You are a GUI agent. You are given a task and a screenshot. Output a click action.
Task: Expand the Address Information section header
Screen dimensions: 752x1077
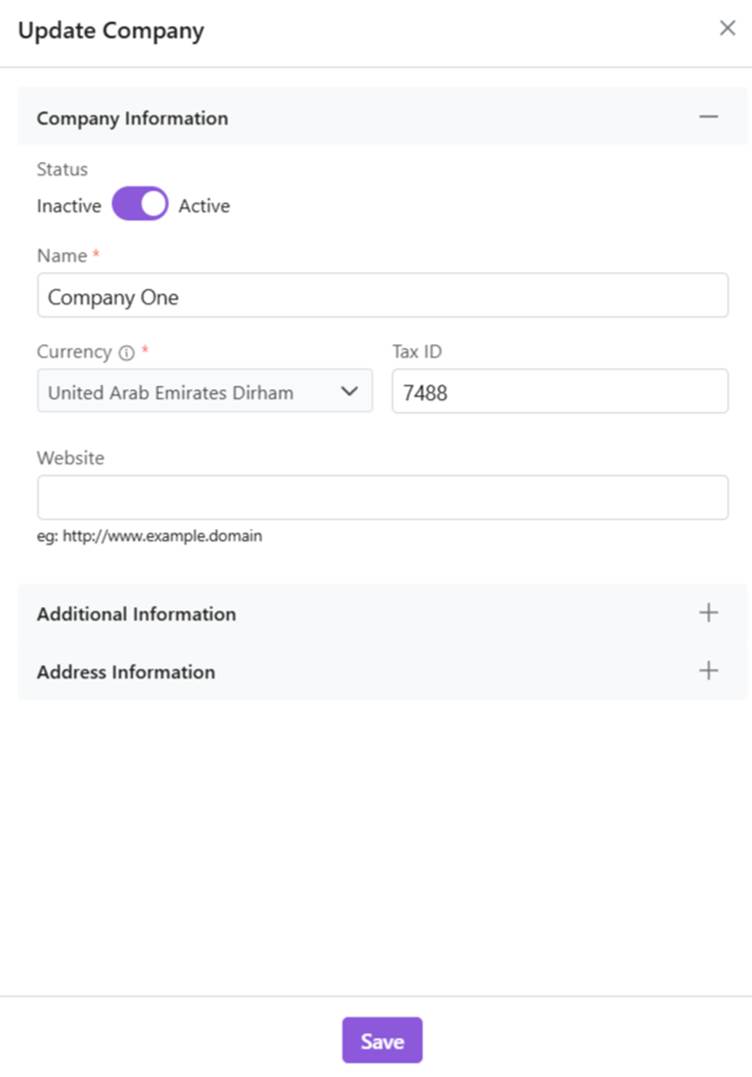coord(126,672)
